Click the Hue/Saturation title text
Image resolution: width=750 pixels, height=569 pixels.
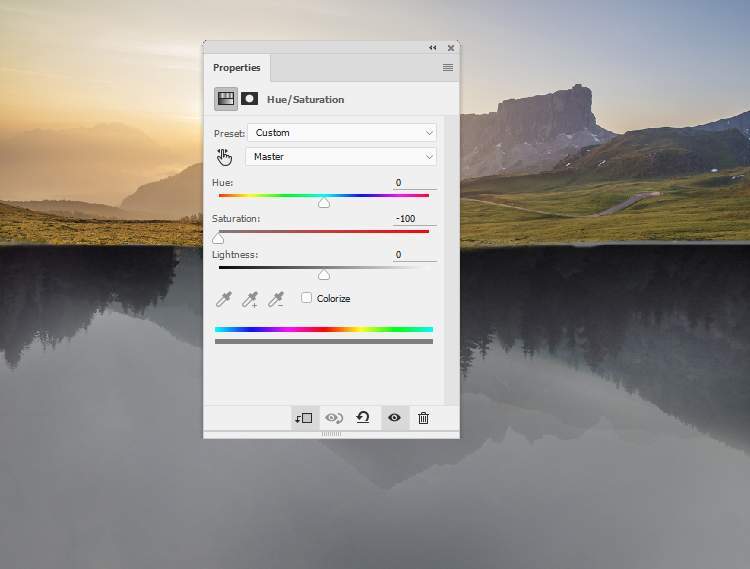click(x=305, y=99)
